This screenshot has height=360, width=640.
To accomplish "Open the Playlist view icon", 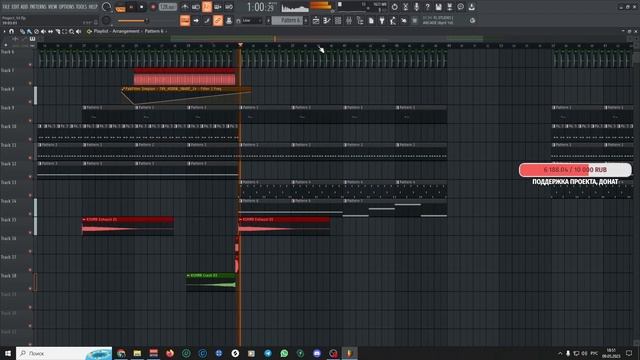I will pyautogui.click(x=316, y=20).
